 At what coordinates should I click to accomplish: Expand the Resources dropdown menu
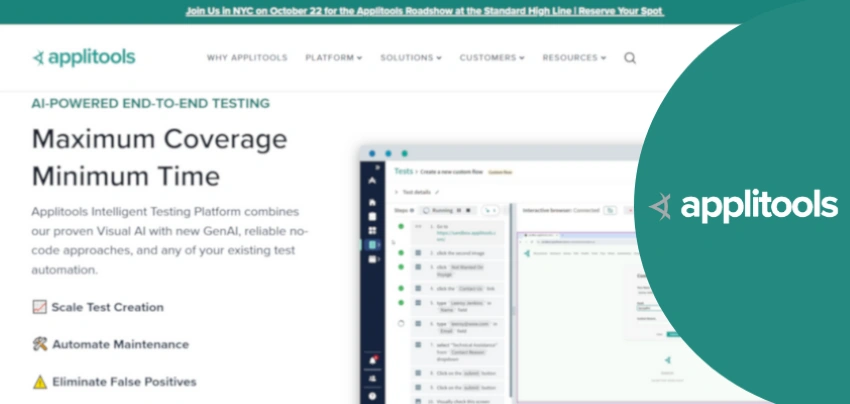575,57
